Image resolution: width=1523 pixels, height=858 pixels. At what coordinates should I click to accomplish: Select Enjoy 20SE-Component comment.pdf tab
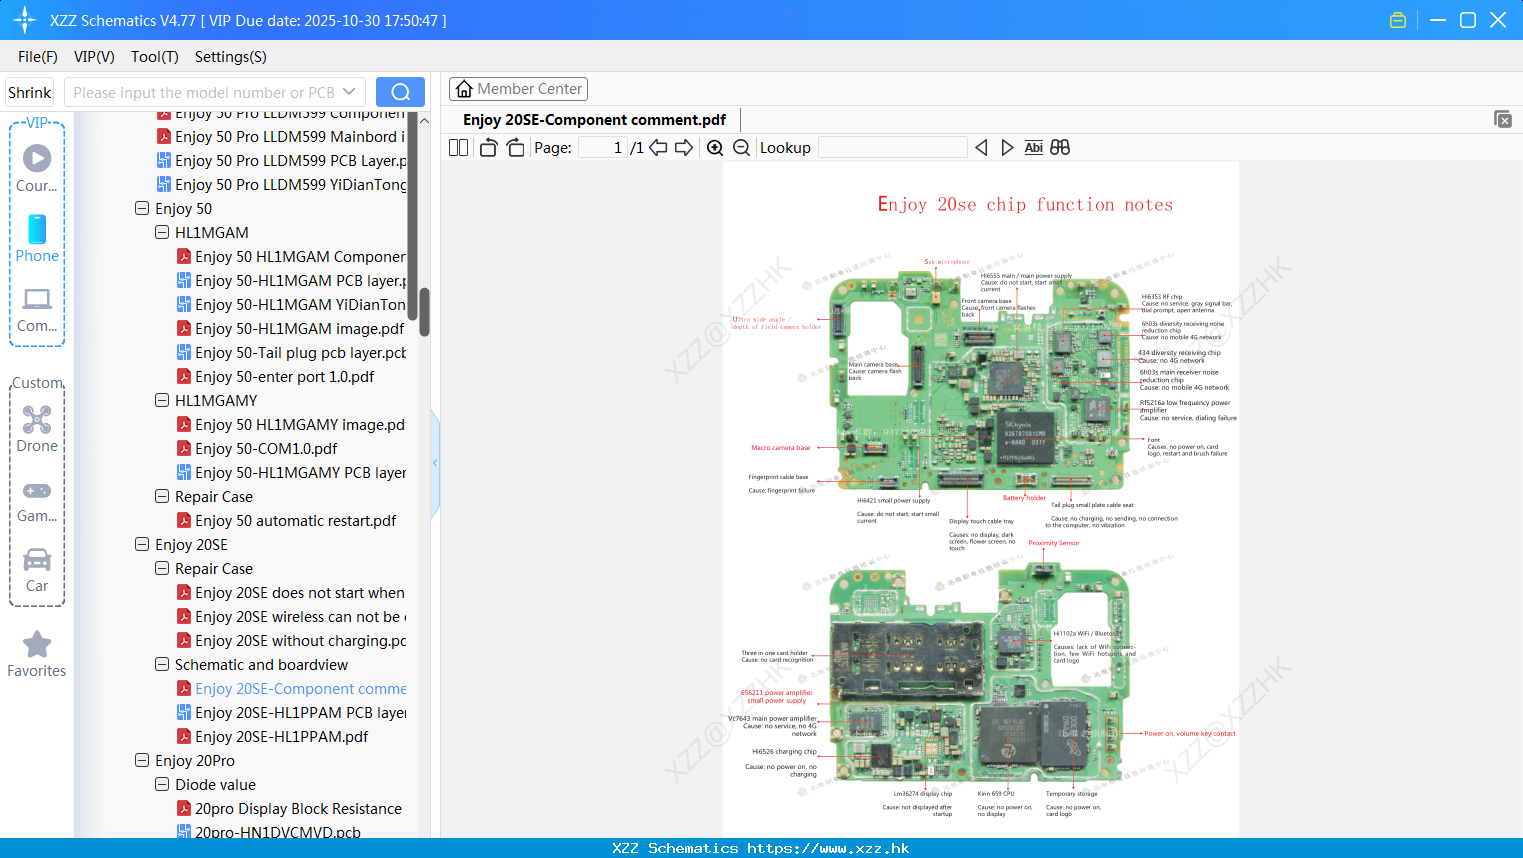[x=594, y=120]
